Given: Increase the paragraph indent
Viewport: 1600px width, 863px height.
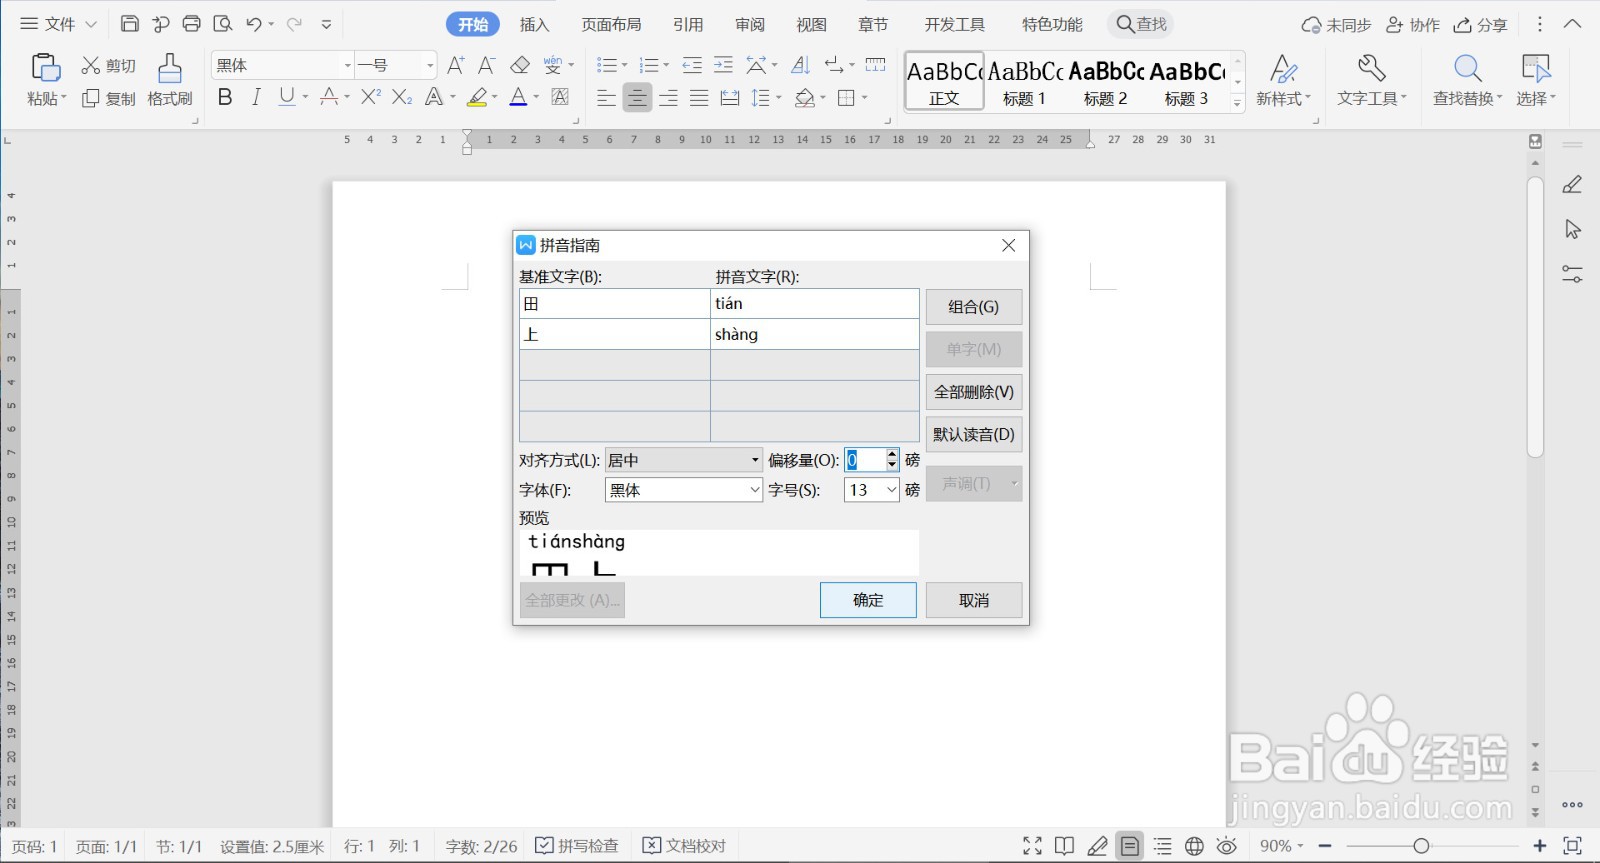Looking at the screenshot, I should pos(723,66).
